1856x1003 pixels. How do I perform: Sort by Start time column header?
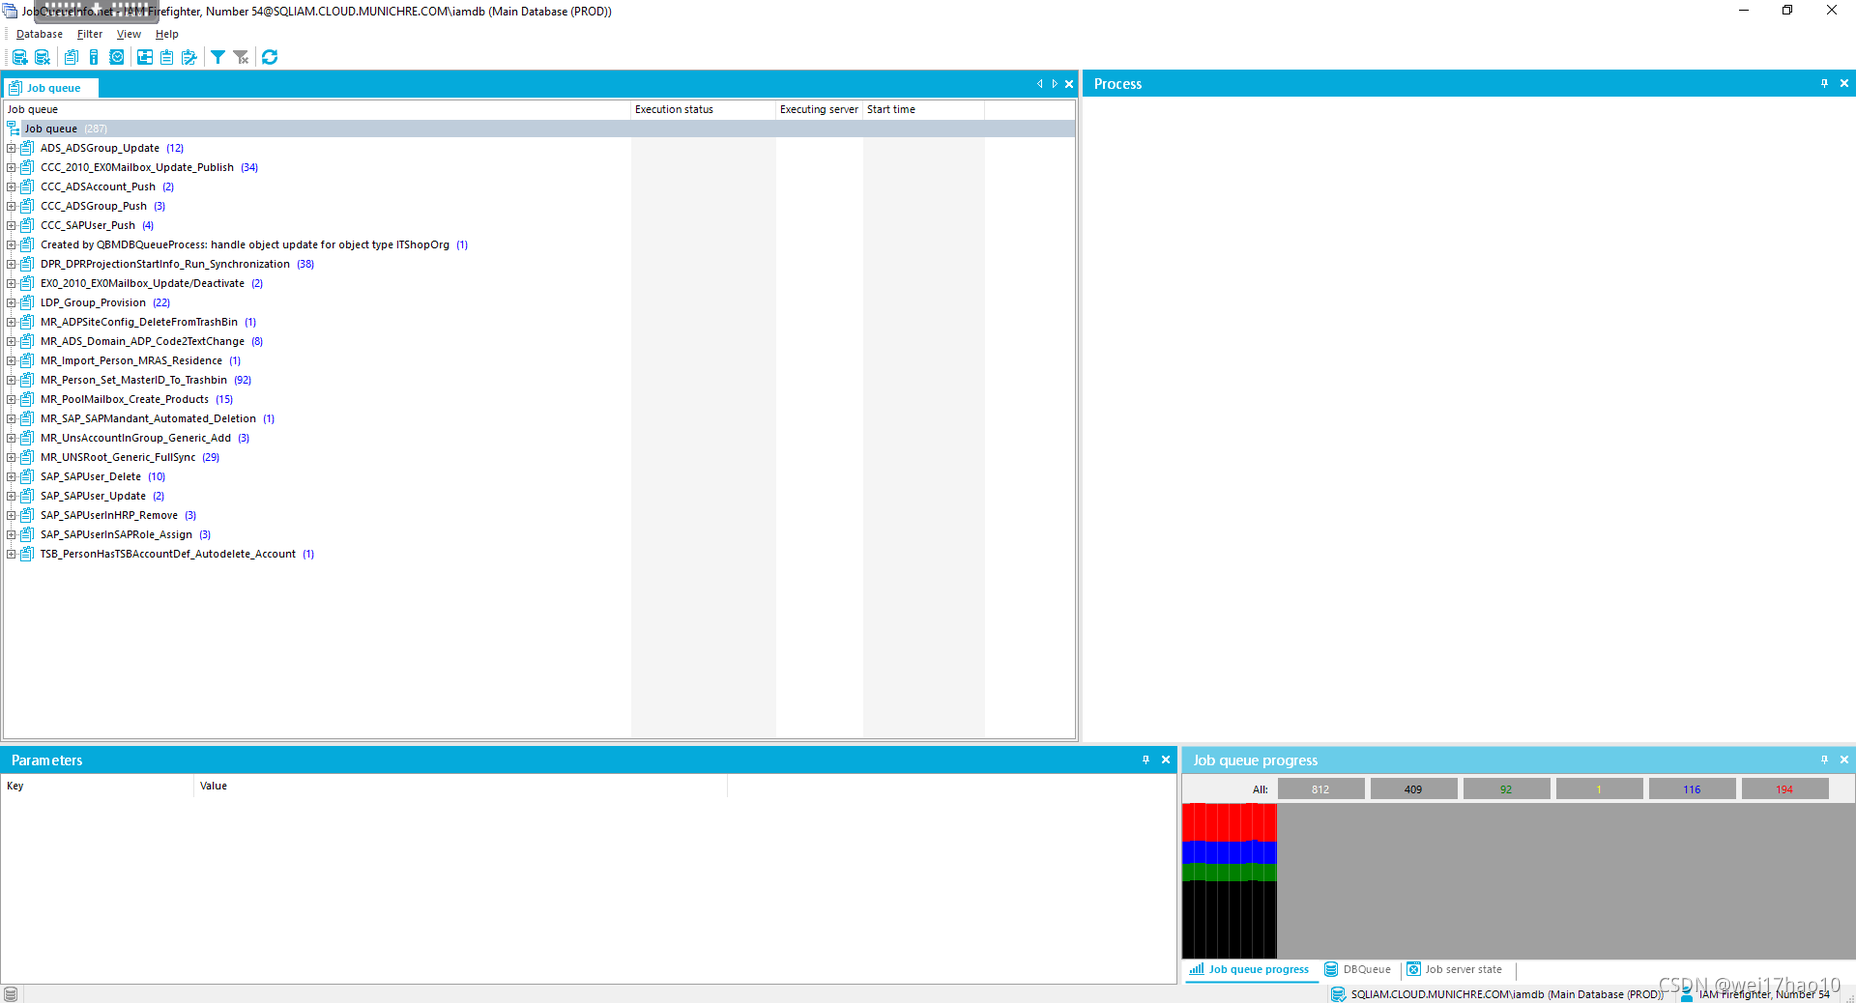[x=923, y=109]
